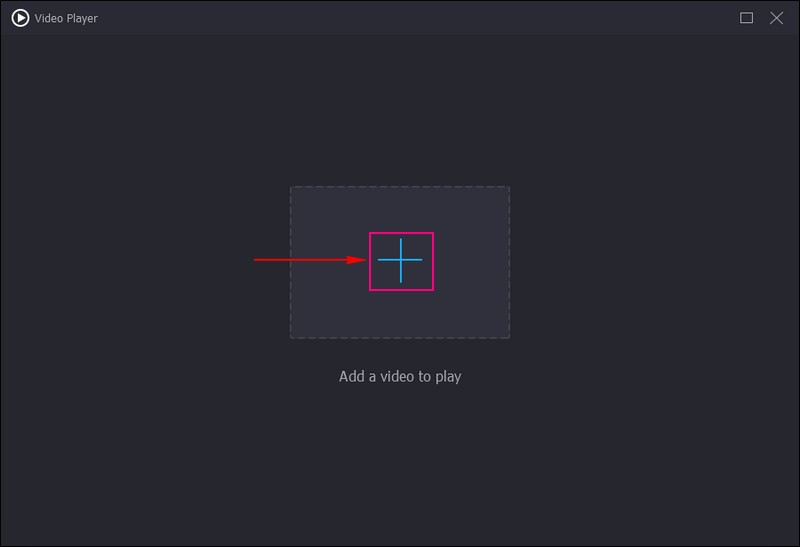The height and width of the screenshot is (547, 800).
Task: Click the dark empty area above the upload box
Action: [x=400, y=110]
